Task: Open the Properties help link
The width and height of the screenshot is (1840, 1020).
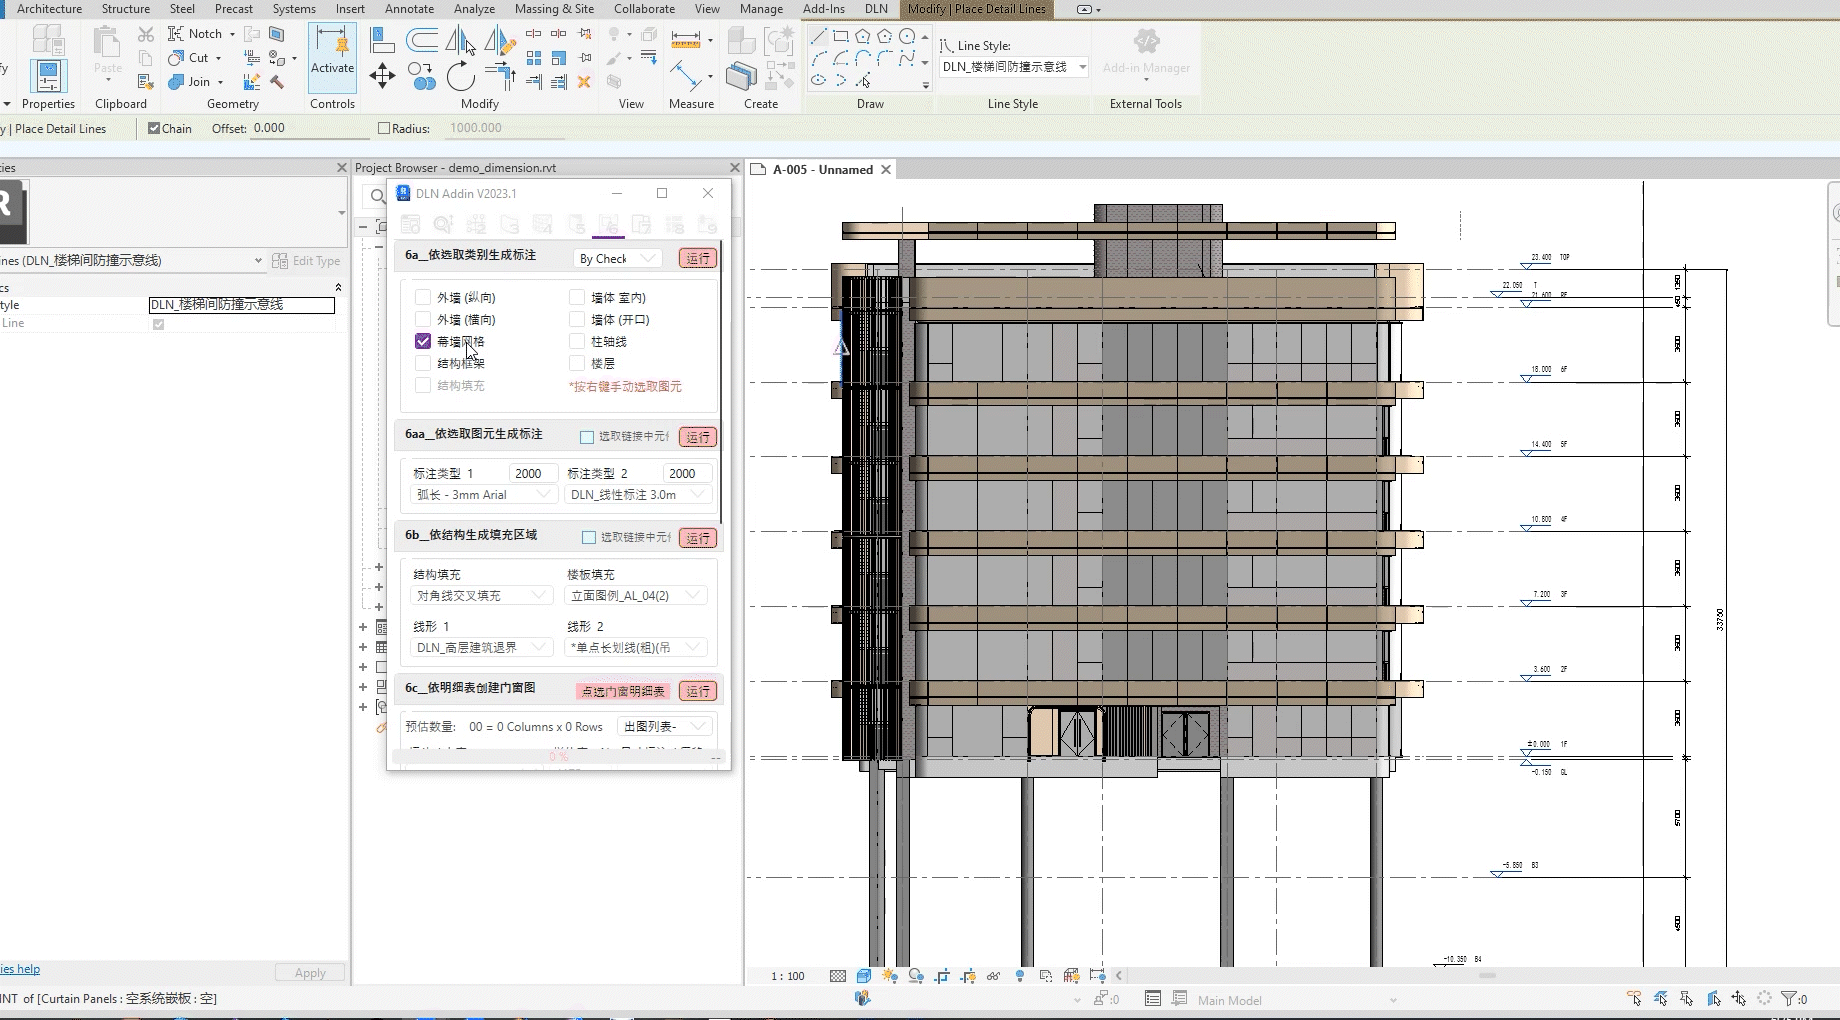Action: click(x=20, y=969)
